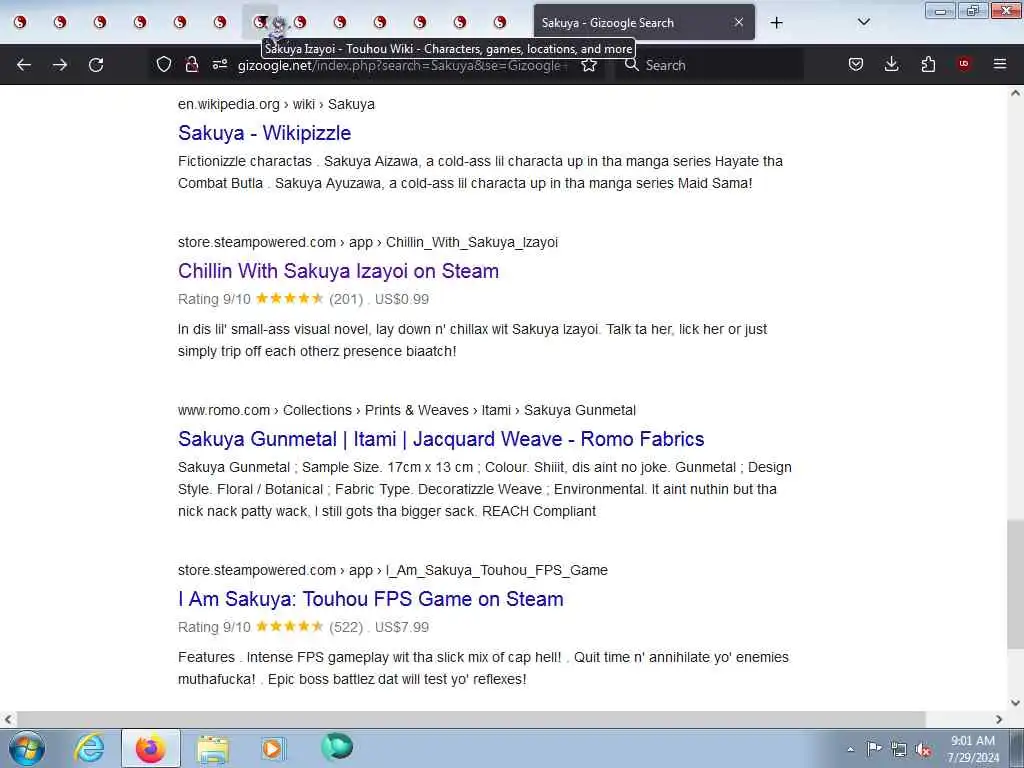This screenshot has height=768, width=1024.
Task: Go forward one page
Action: (x=60, y=65)
